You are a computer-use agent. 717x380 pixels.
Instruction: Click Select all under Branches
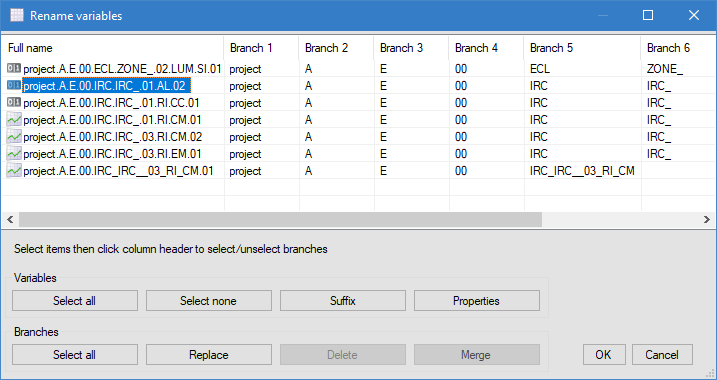(75, 355)
